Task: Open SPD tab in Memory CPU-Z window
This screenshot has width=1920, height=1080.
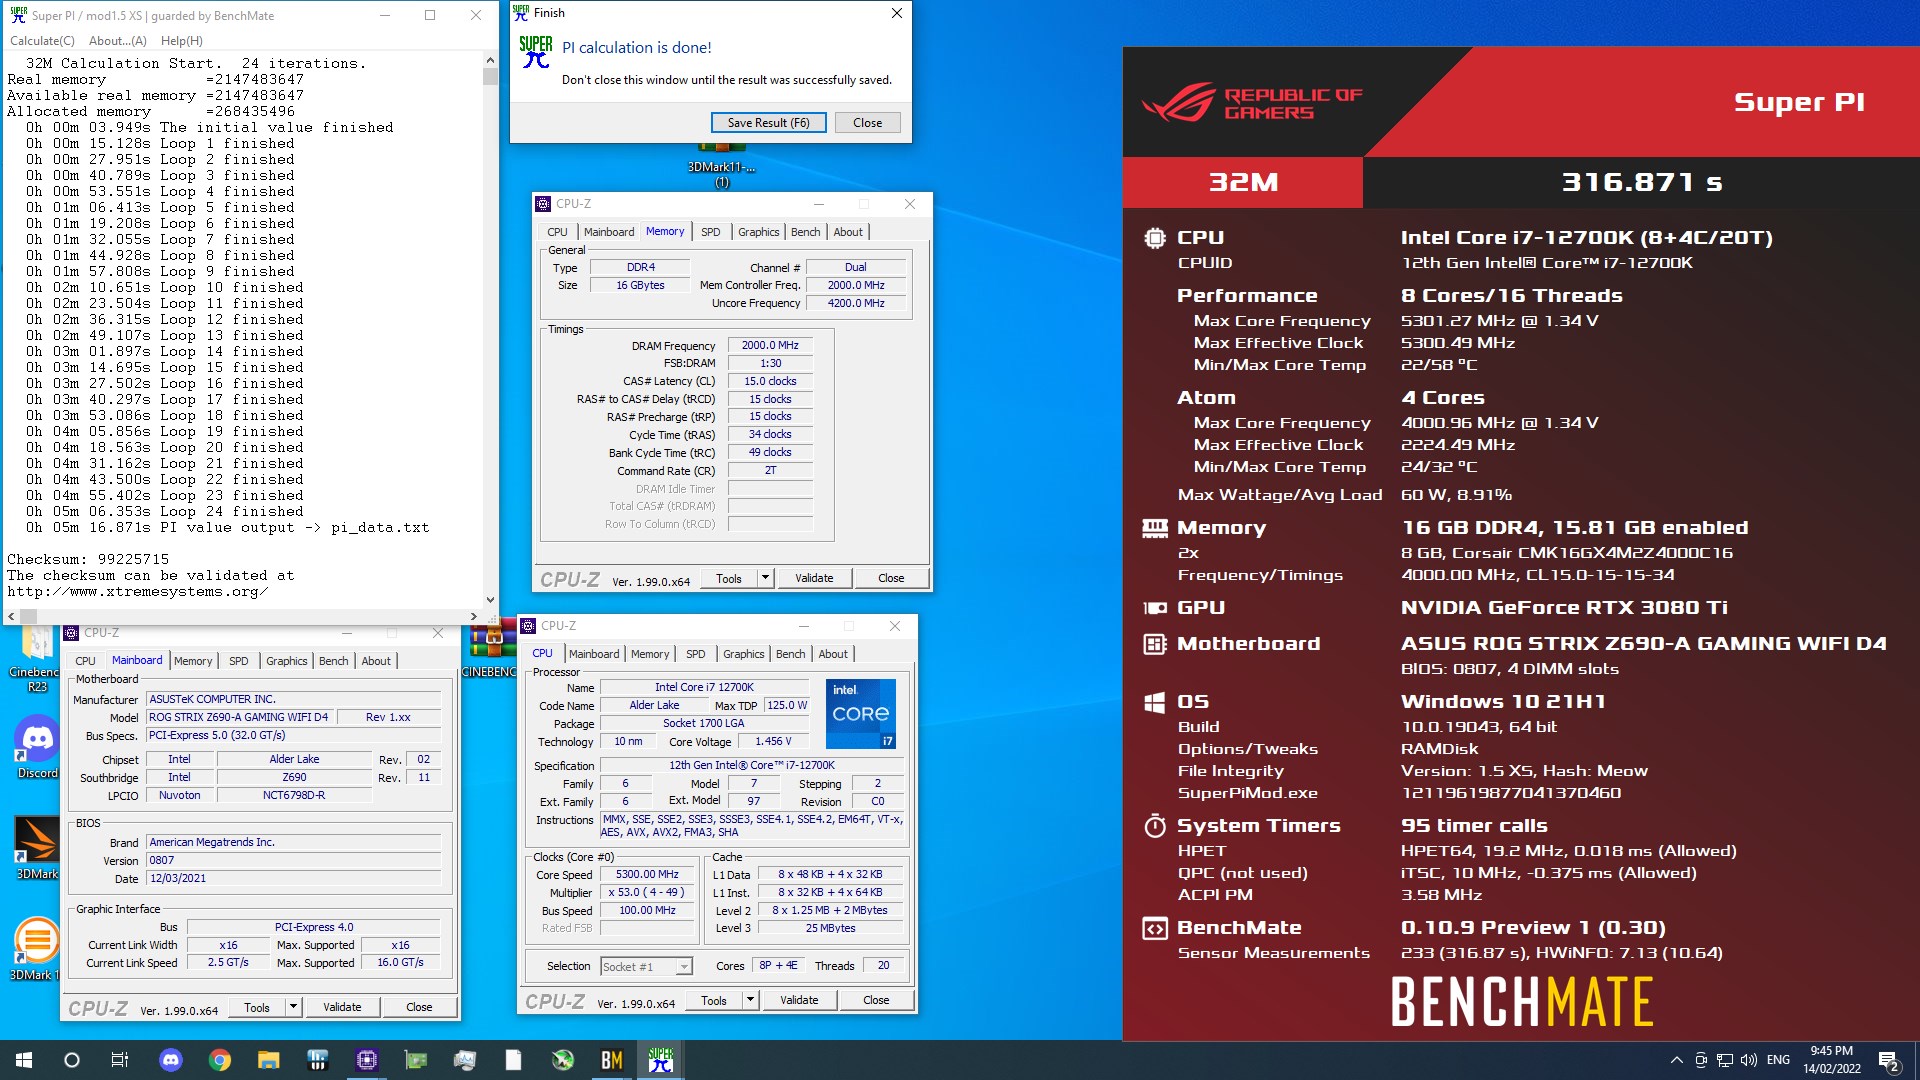Action: [710, 232]
